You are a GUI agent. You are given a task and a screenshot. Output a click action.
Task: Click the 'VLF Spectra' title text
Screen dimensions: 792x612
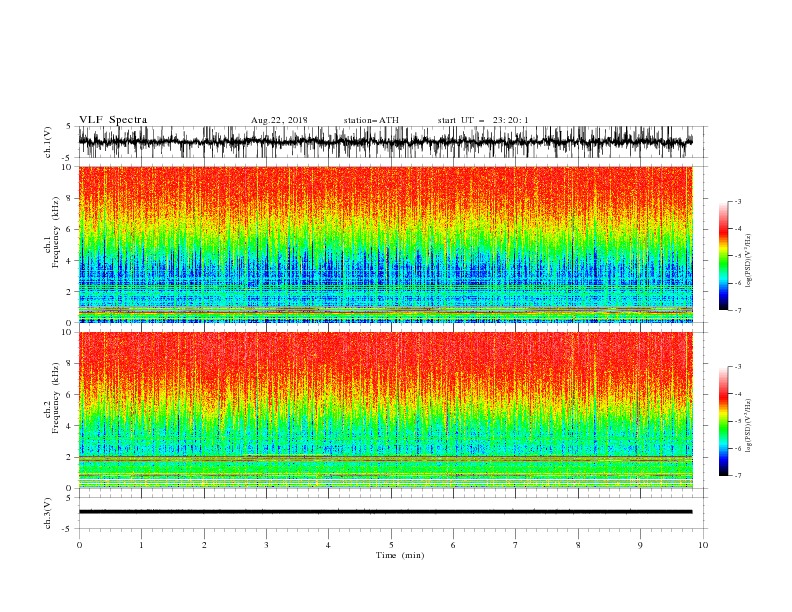pyautogui.click(x=113, y=120)
